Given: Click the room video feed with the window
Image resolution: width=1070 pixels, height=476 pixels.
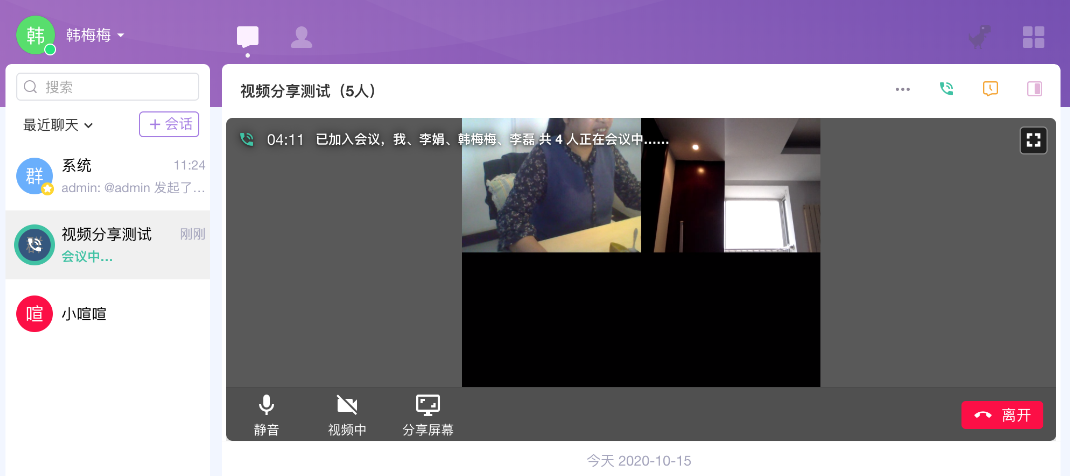Looking at the screenshot, I should click(x=731, y=185).
